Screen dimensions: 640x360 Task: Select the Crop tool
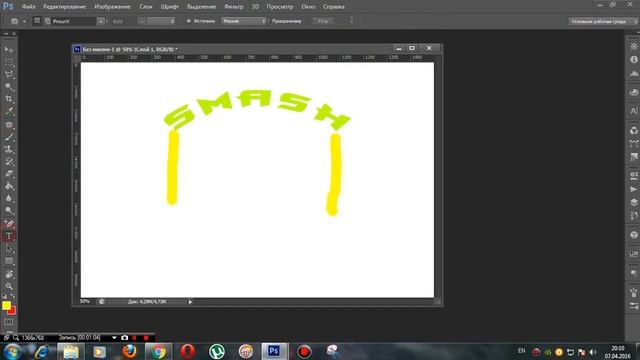coord(9,99)
